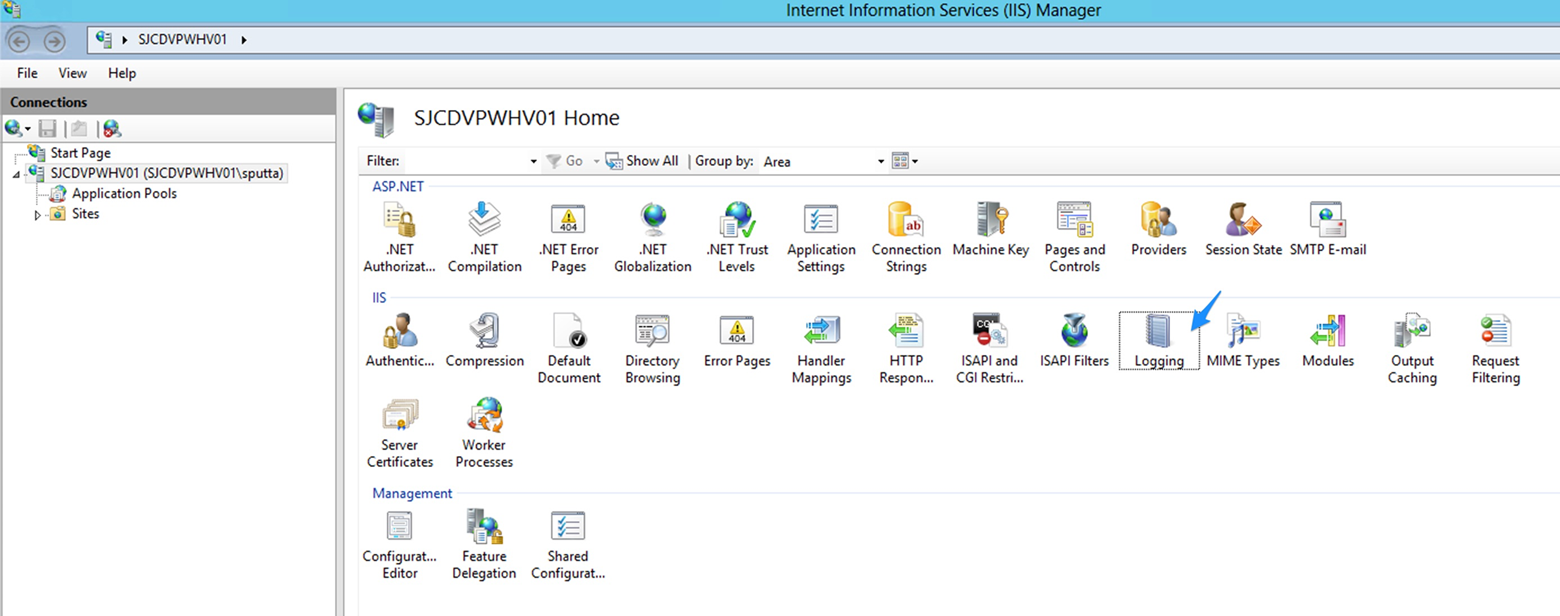Open the View menu
The width and height of the screenshot is (1560, 616).
pyautogui.click(x=73, y=73)
